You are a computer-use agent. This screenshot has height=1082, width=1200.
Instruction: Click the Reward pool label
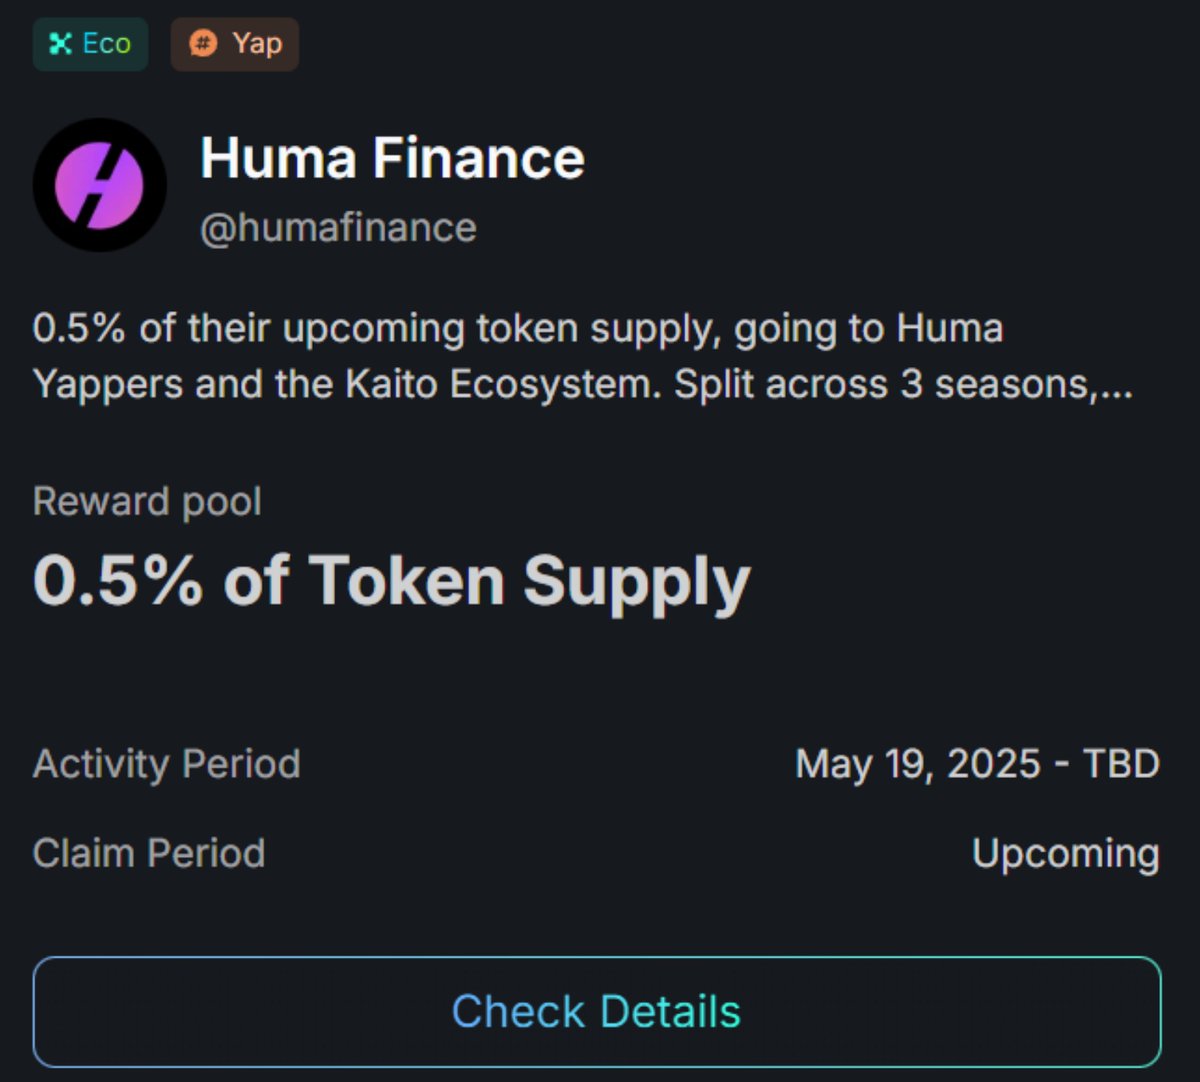[147, 502]
